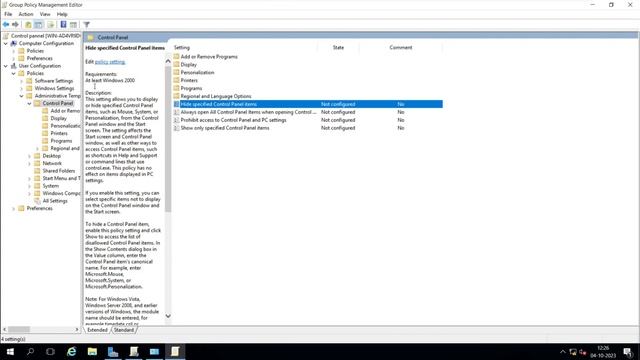Image resolution: width=640 pixels, height=360 pixels.
Task: Expand Policies under Computer Configuration
Action: click(x=13, y=51)
